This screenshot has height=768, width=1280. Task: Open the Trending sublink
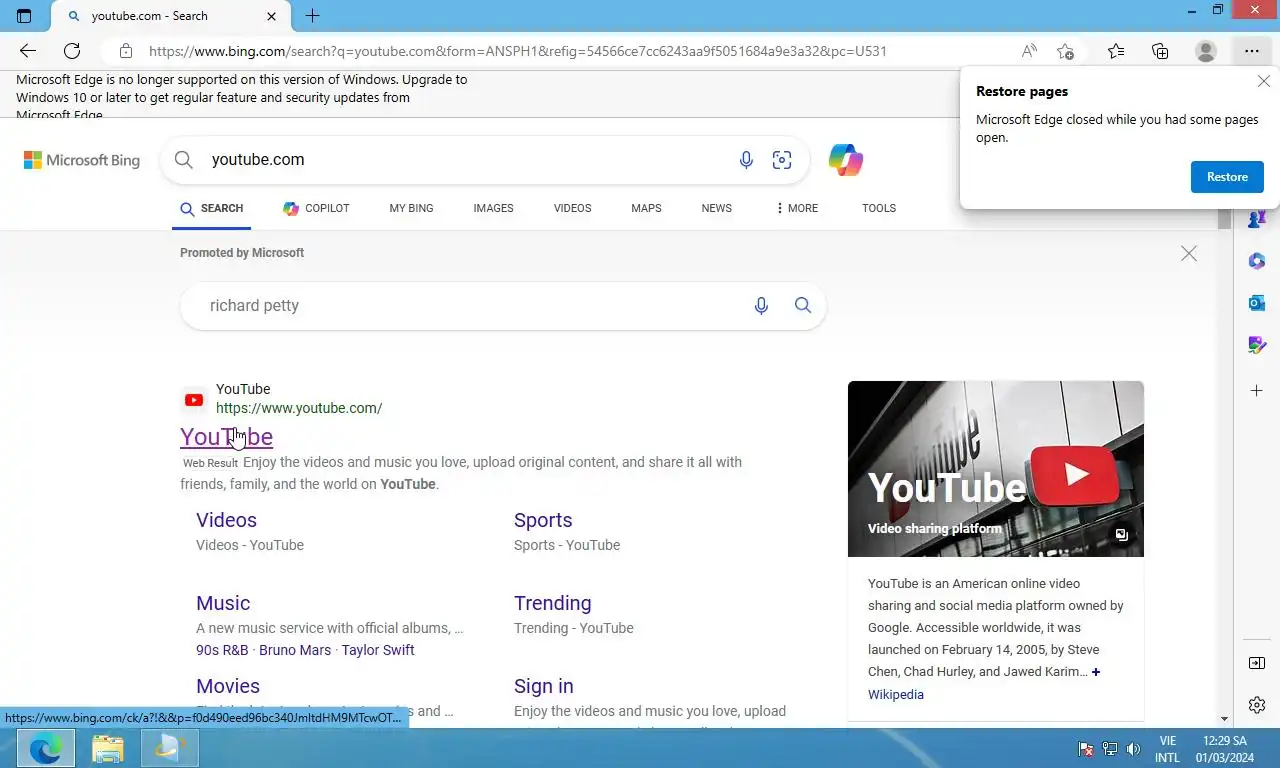point(552,603)
